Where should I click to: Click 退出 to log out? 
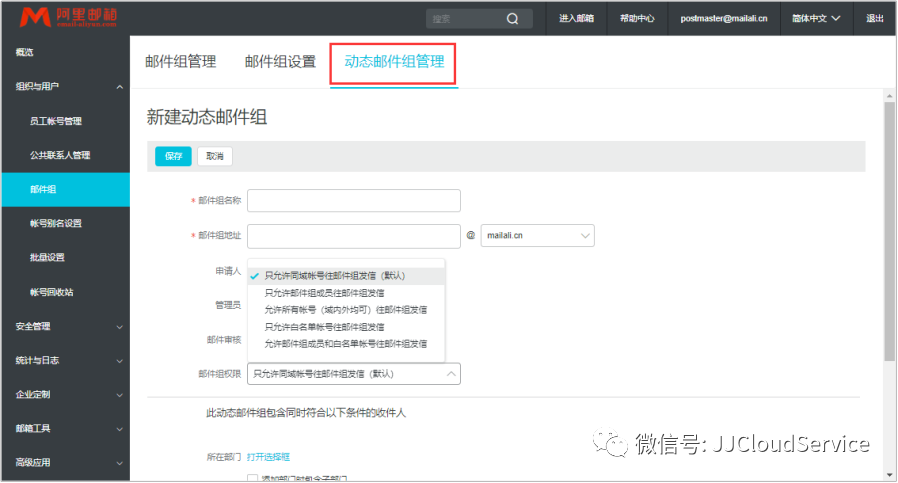875,18
